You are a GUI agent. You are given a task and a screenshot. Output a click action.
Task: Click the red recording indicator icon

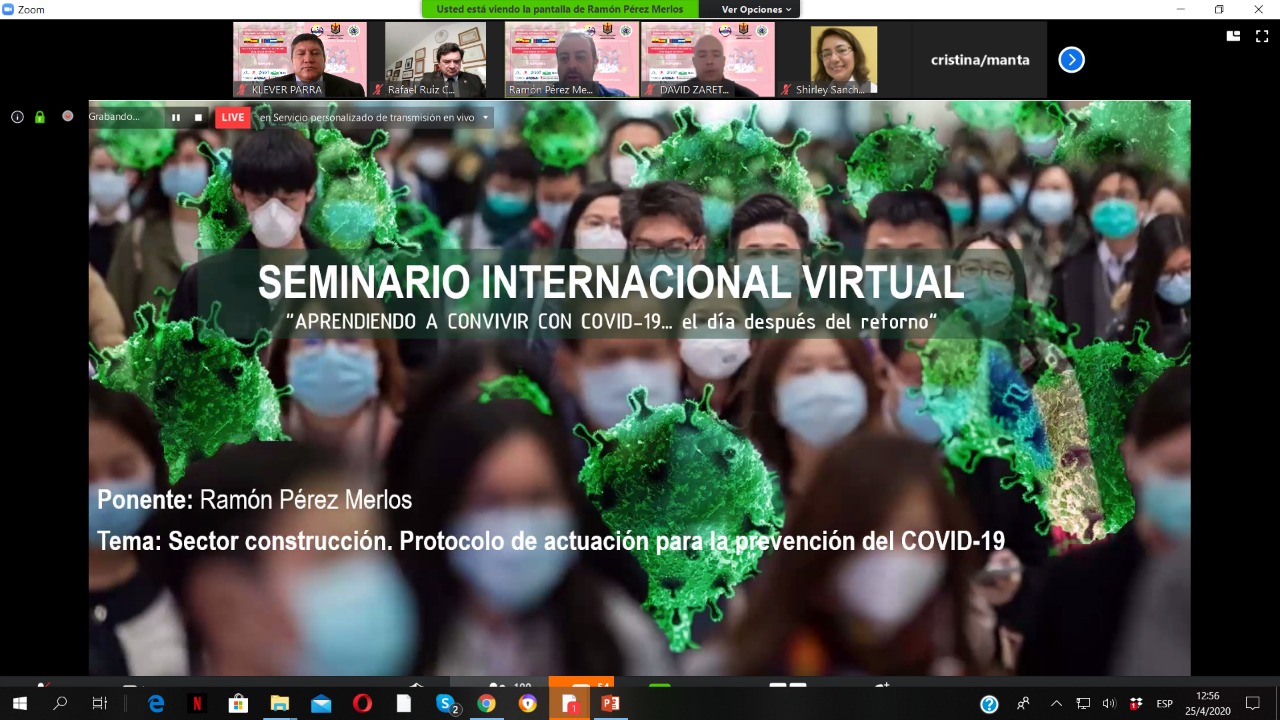pos(68,116)
